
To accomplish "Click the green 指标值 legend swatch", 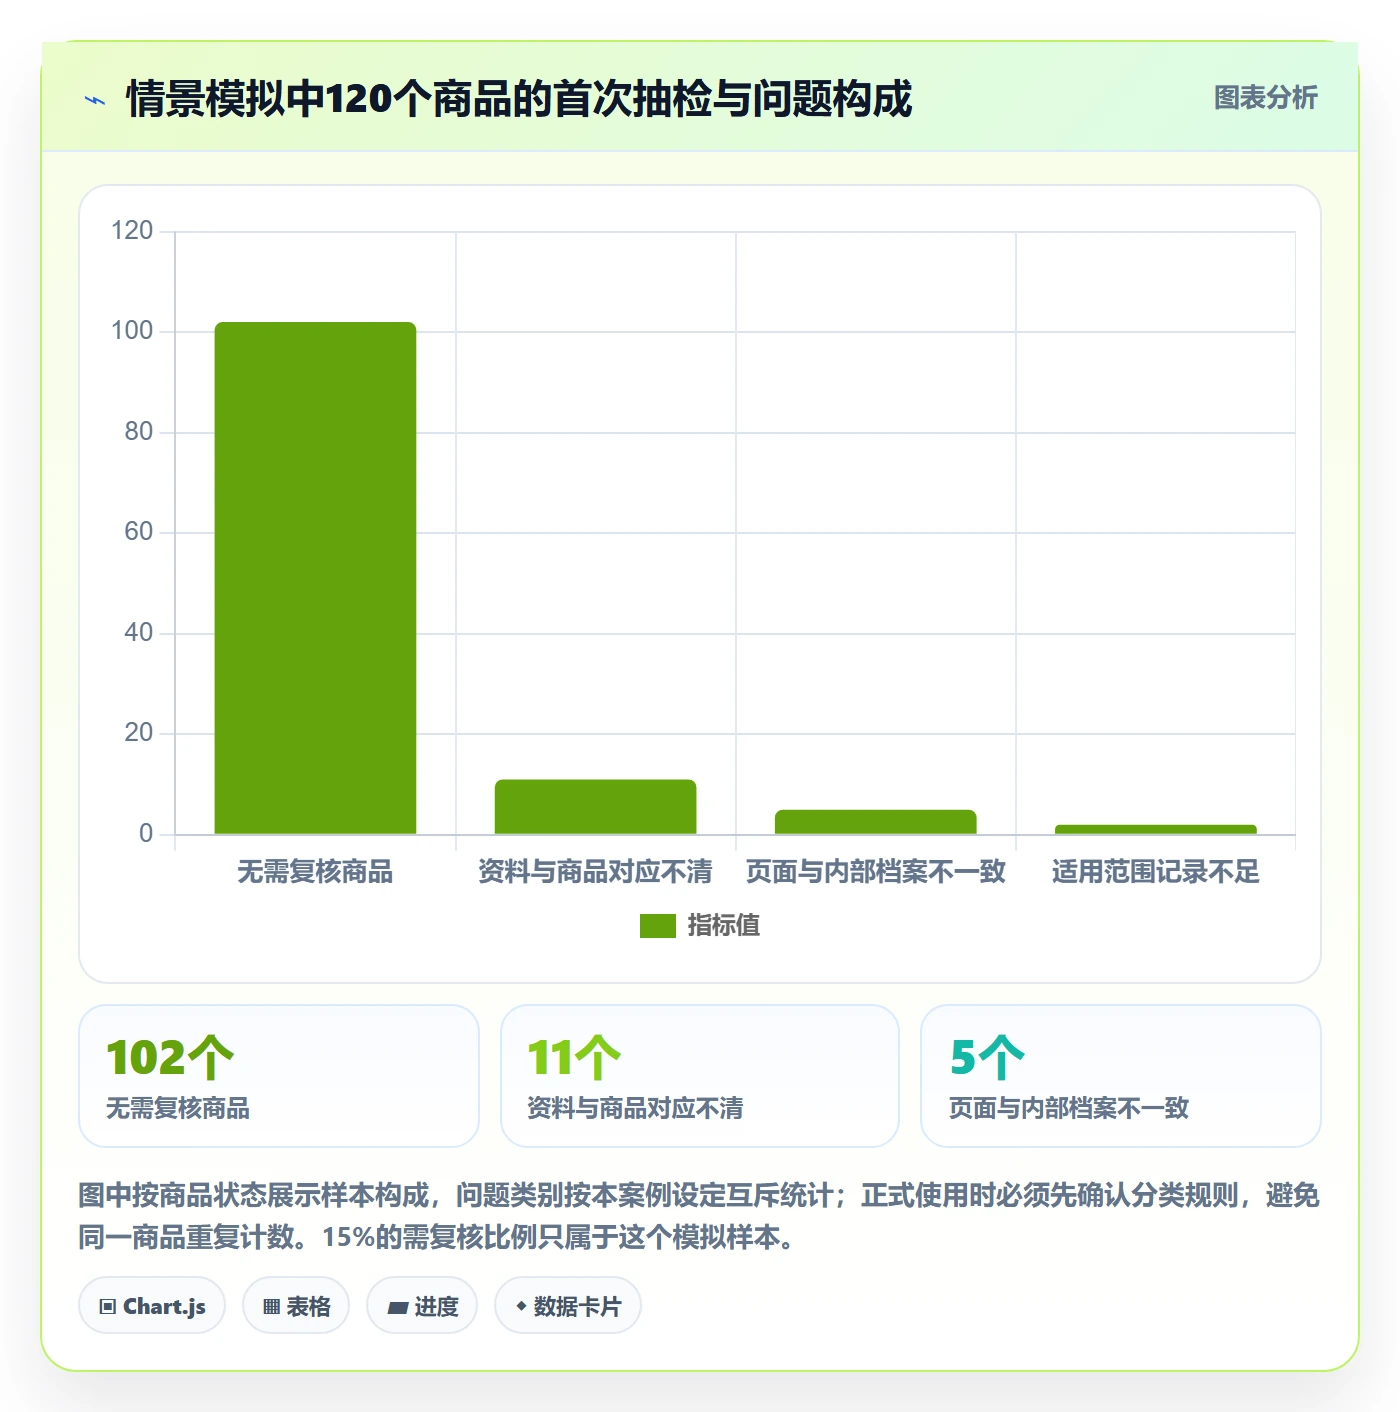I will coord(658,926).
